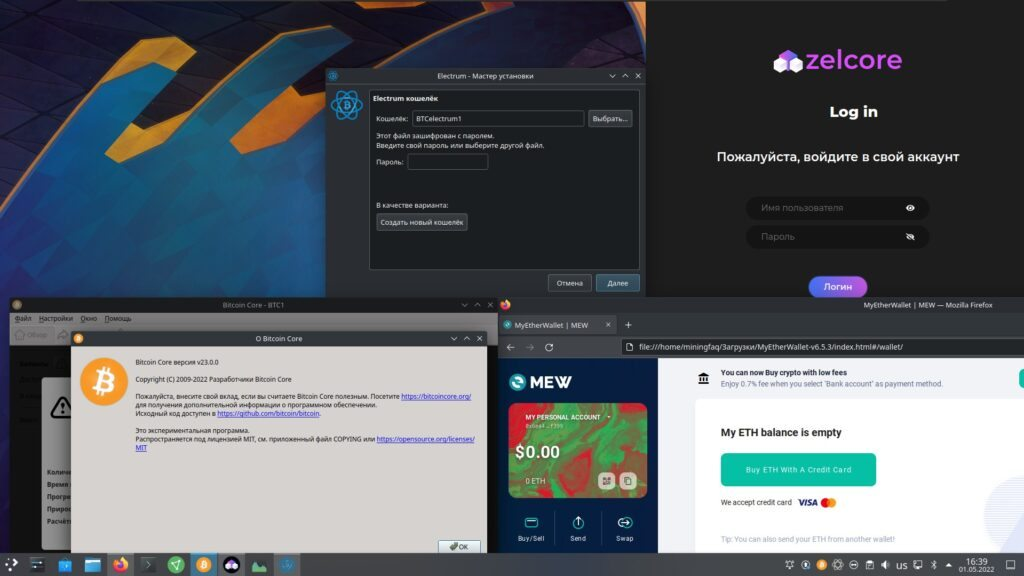
Task: Click the Send icon in MEW sidebar
Action: click(x=578, y=522)
